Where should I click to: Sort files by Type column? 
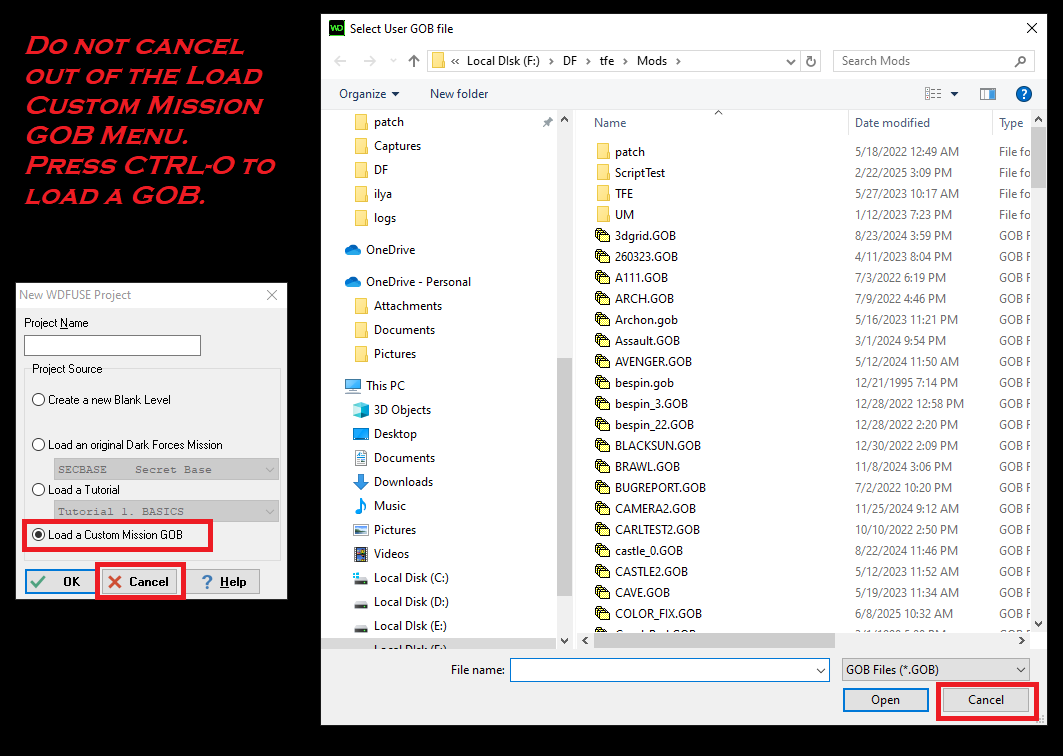pyautogui.click(x=1011, y=123)
